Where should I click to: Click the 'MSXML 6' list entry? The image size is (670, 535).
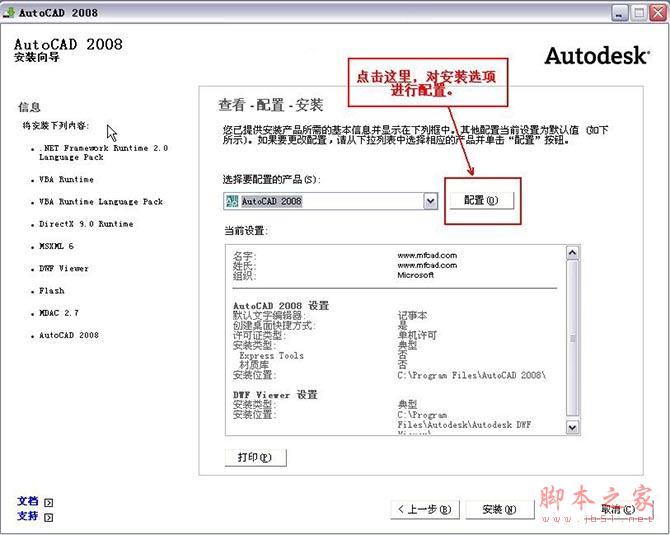(x=56, y=246)
